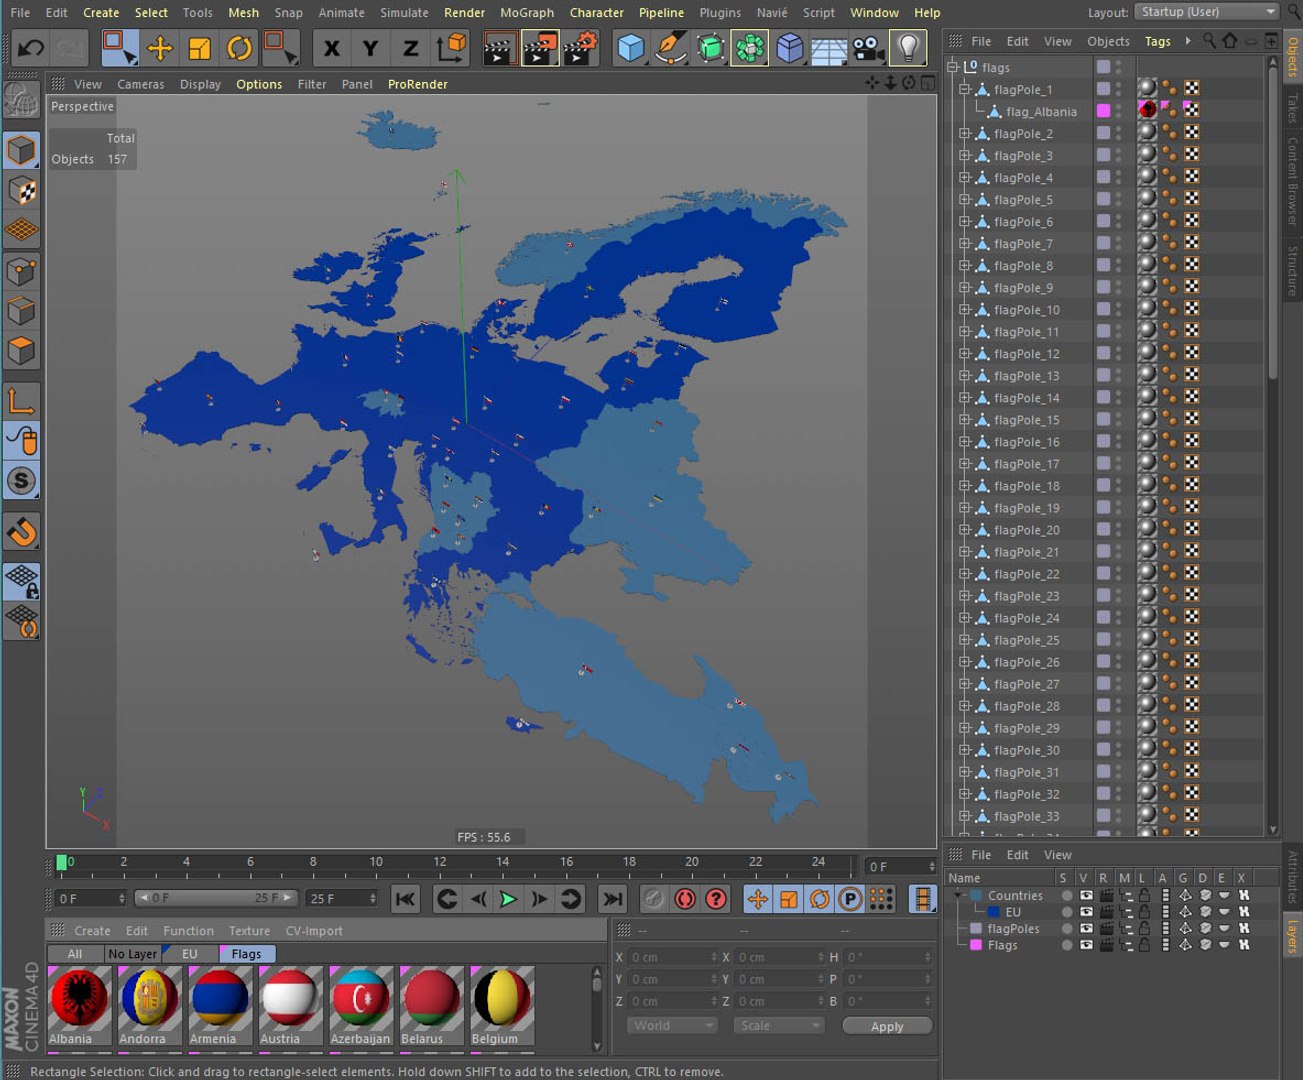Toggle visibility eye of Countries layer
This screenshot has width=1303, height=1080.
[x=1085, y=896]
